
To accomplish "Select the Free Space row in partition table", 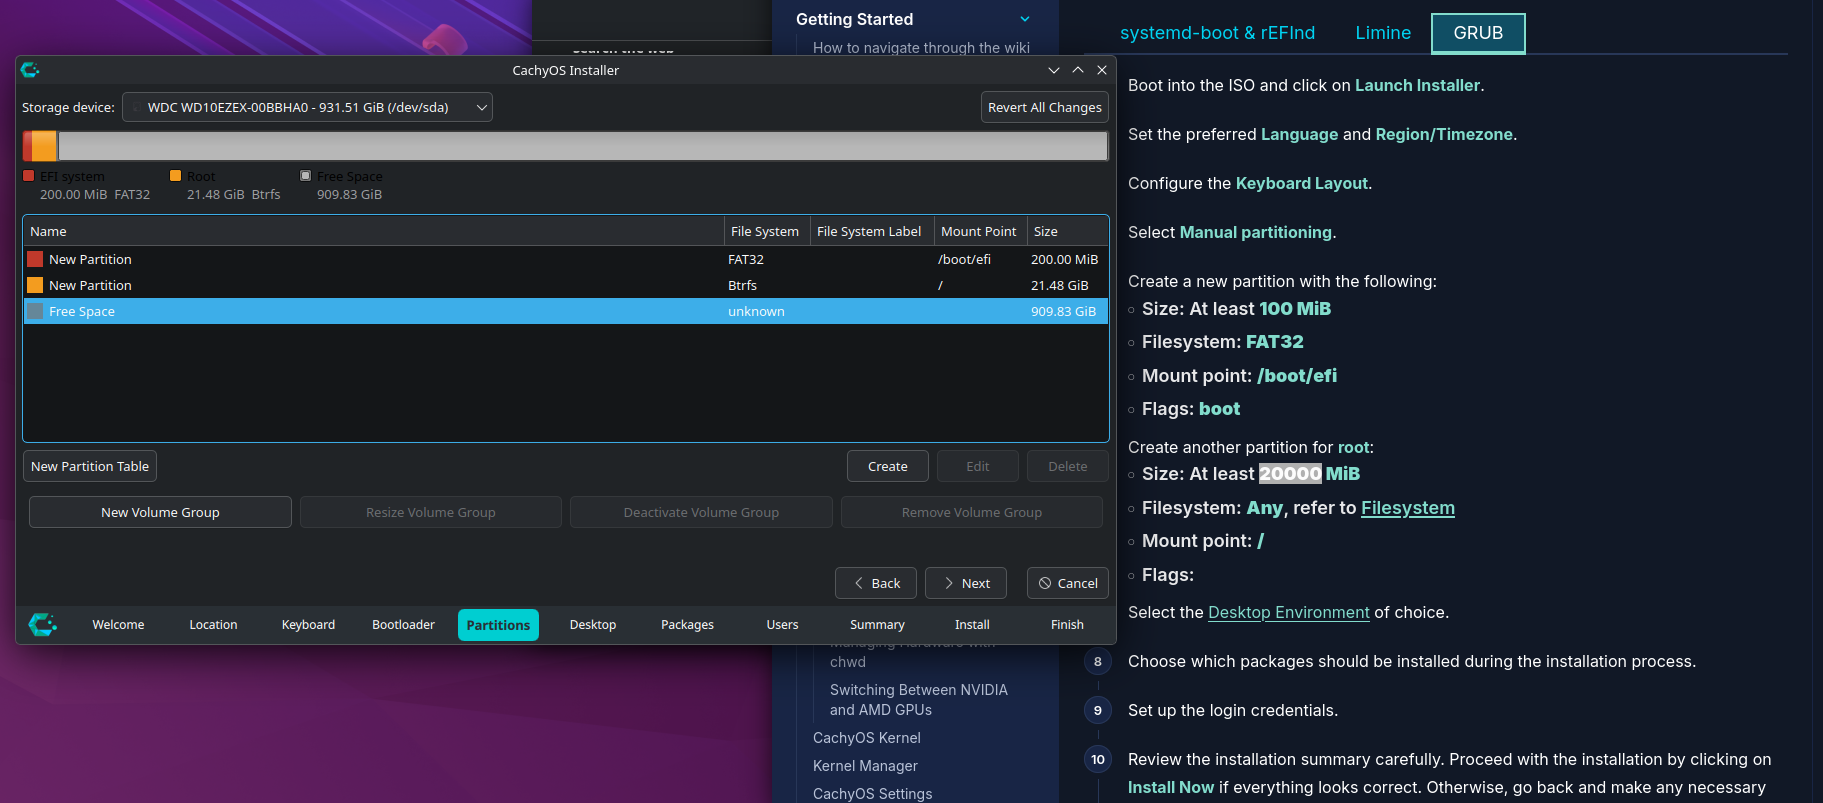I will pos(566,311).
